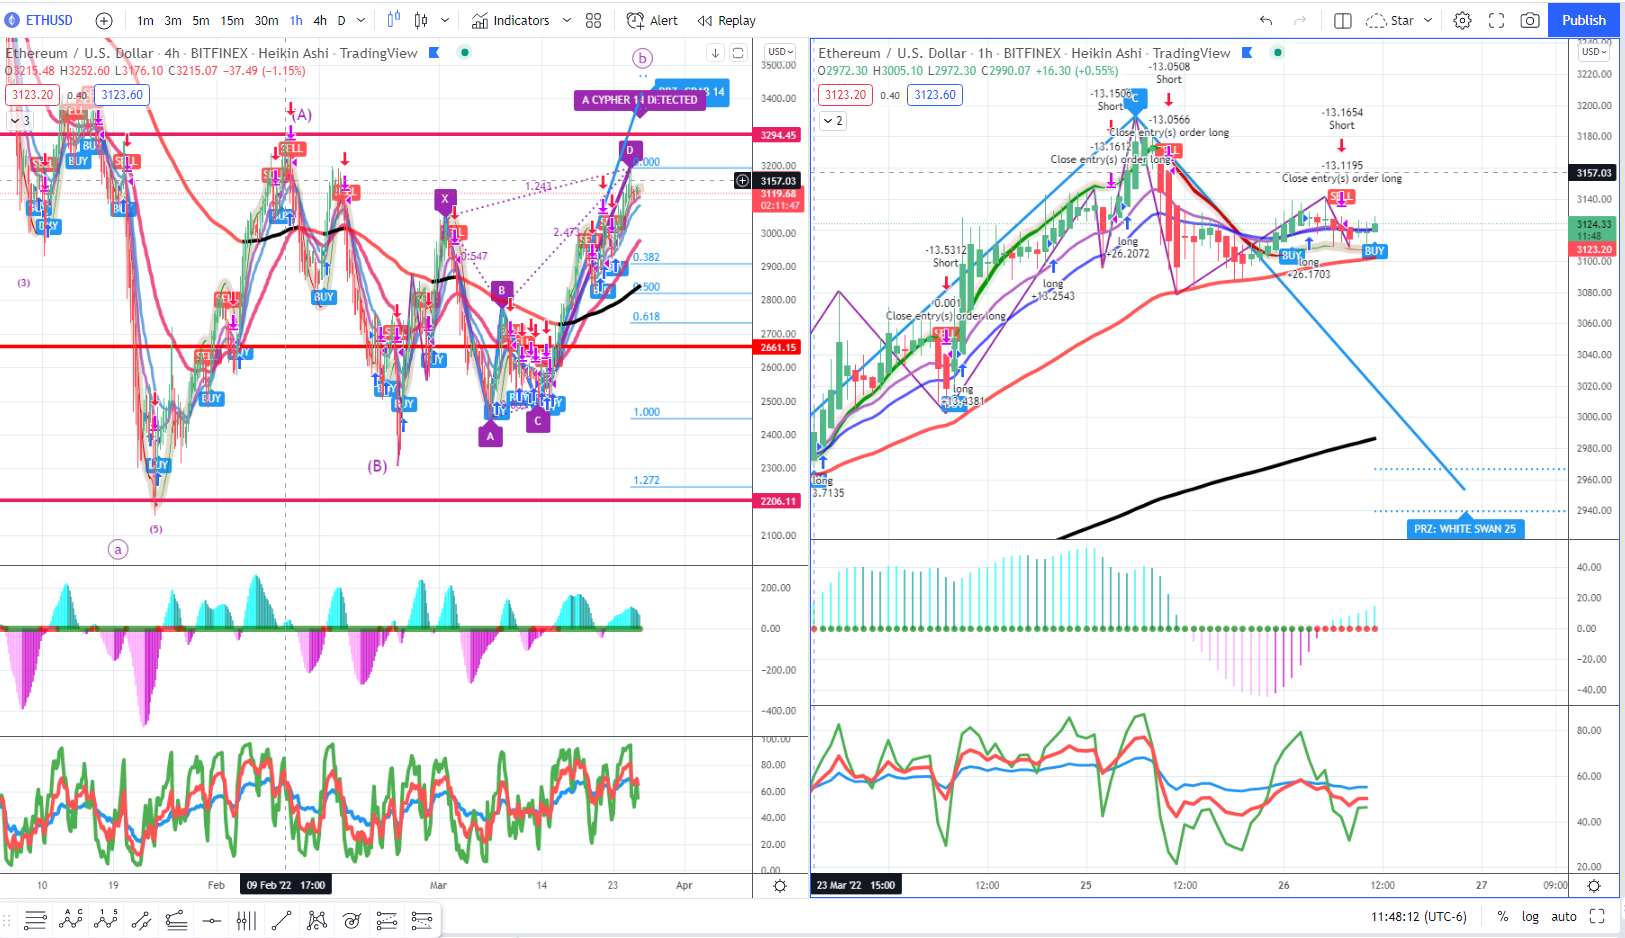
Task: Click the sell price 3123.20 on 4h chart
Action: click(x=33, y=95)
